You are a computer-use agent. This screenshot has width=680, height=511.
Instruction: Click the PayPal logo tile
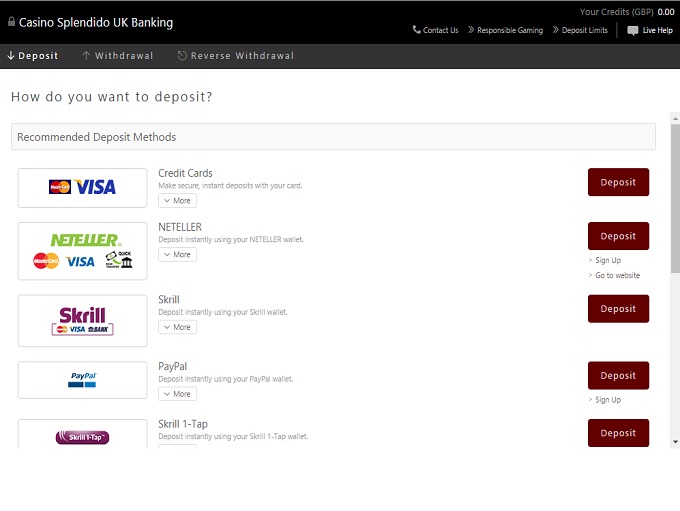pyautogui.click(x=82, y=379)
